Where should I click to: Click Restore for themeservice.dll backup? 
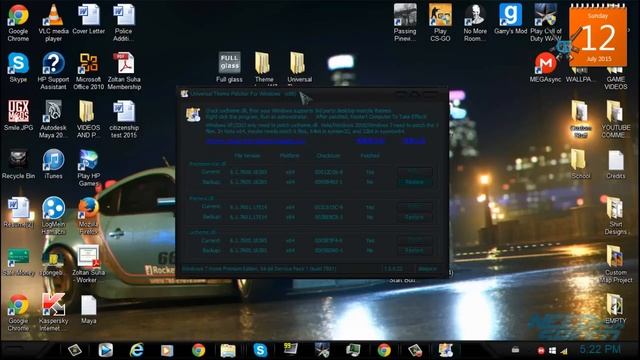(415, 182)
